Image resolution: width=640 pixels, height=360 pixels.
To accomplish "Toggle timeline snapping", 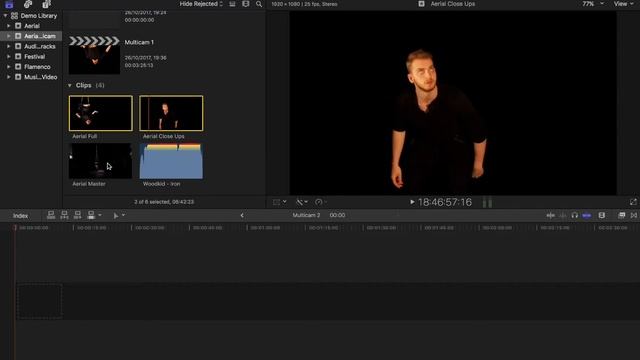I will 587,215.
